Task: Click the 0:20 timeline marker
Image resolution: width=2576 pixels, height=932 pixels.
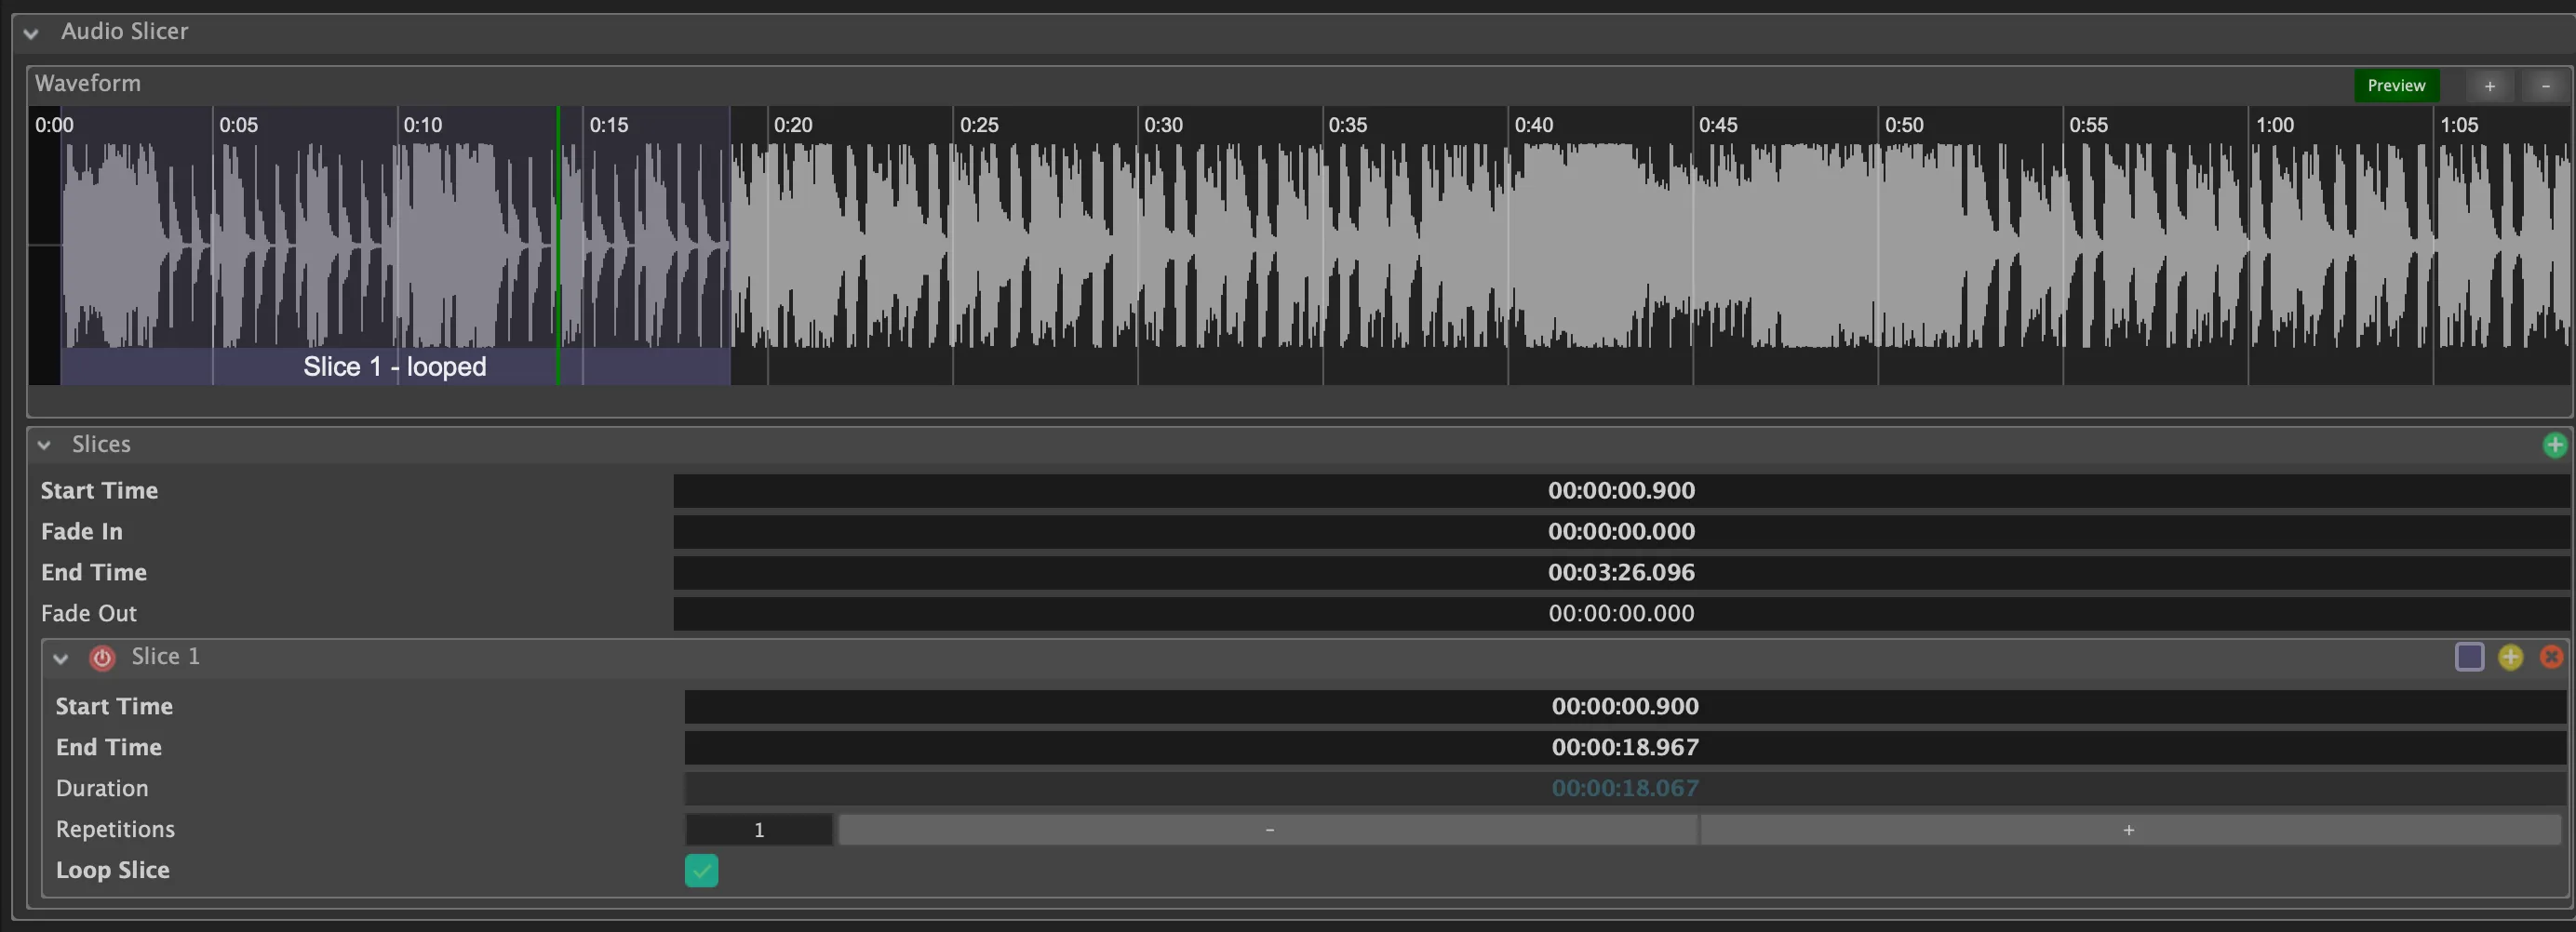Action: click(793, 125)
